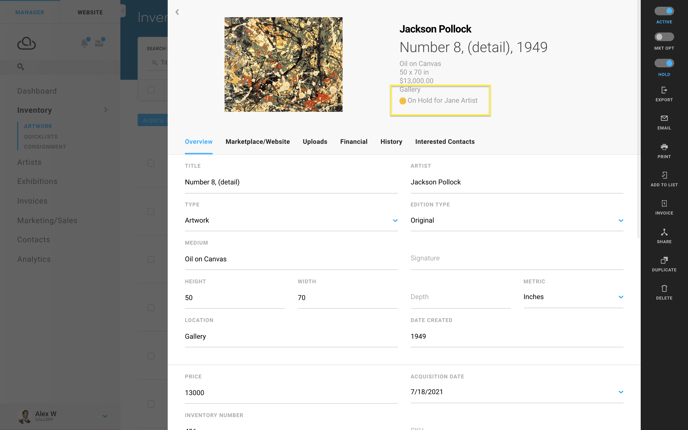Open Marketing/Sales in the sidebar
Screen dimensions: 688x430
(47, 220)
